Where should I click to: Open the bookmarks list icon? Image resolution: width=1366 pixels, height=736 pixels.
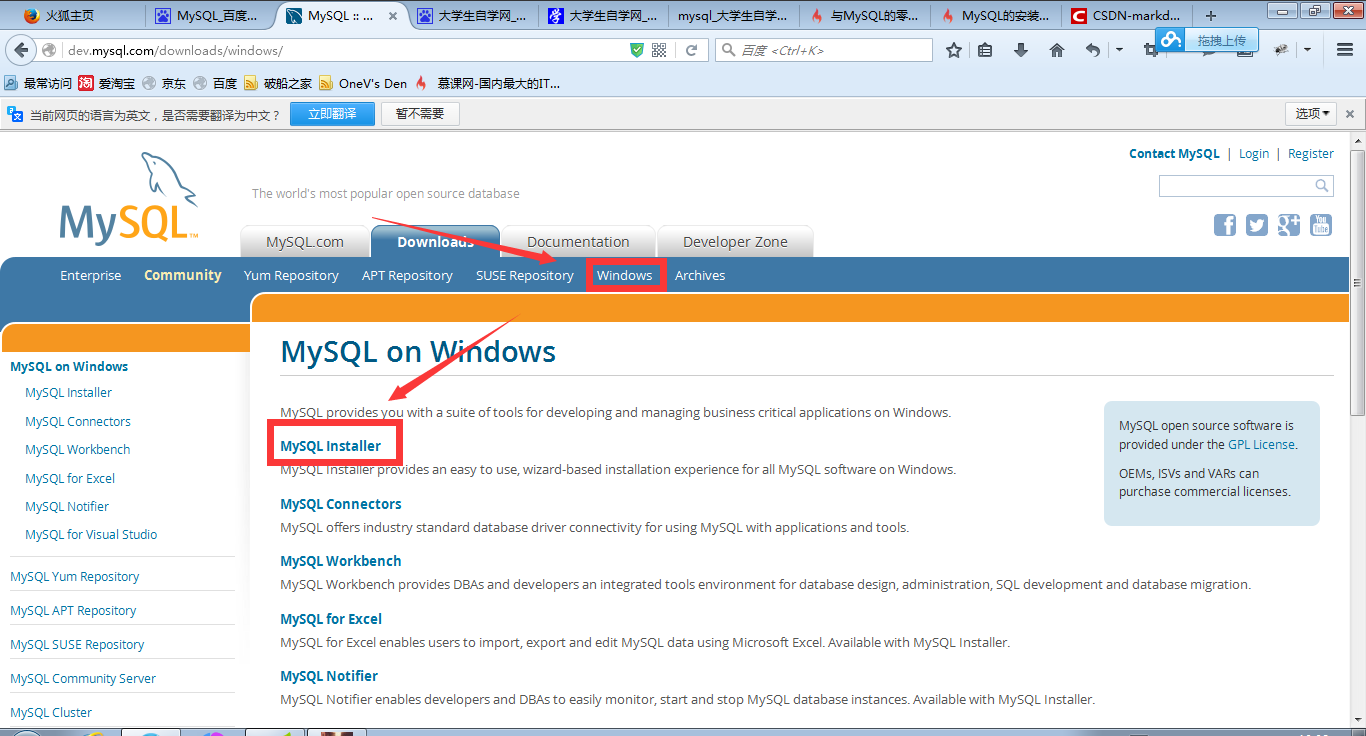[985, 50]
